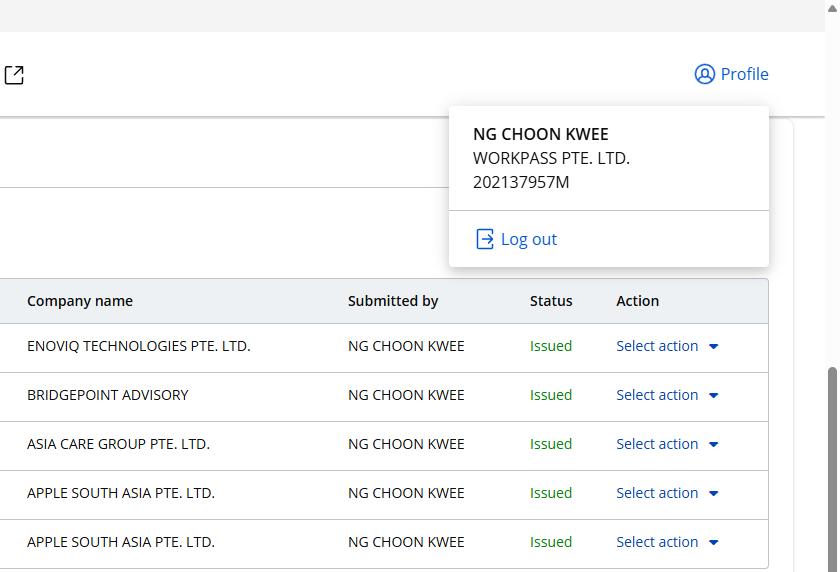
Task: Click the scrollbar up arrow at top right
Action: 831,8
